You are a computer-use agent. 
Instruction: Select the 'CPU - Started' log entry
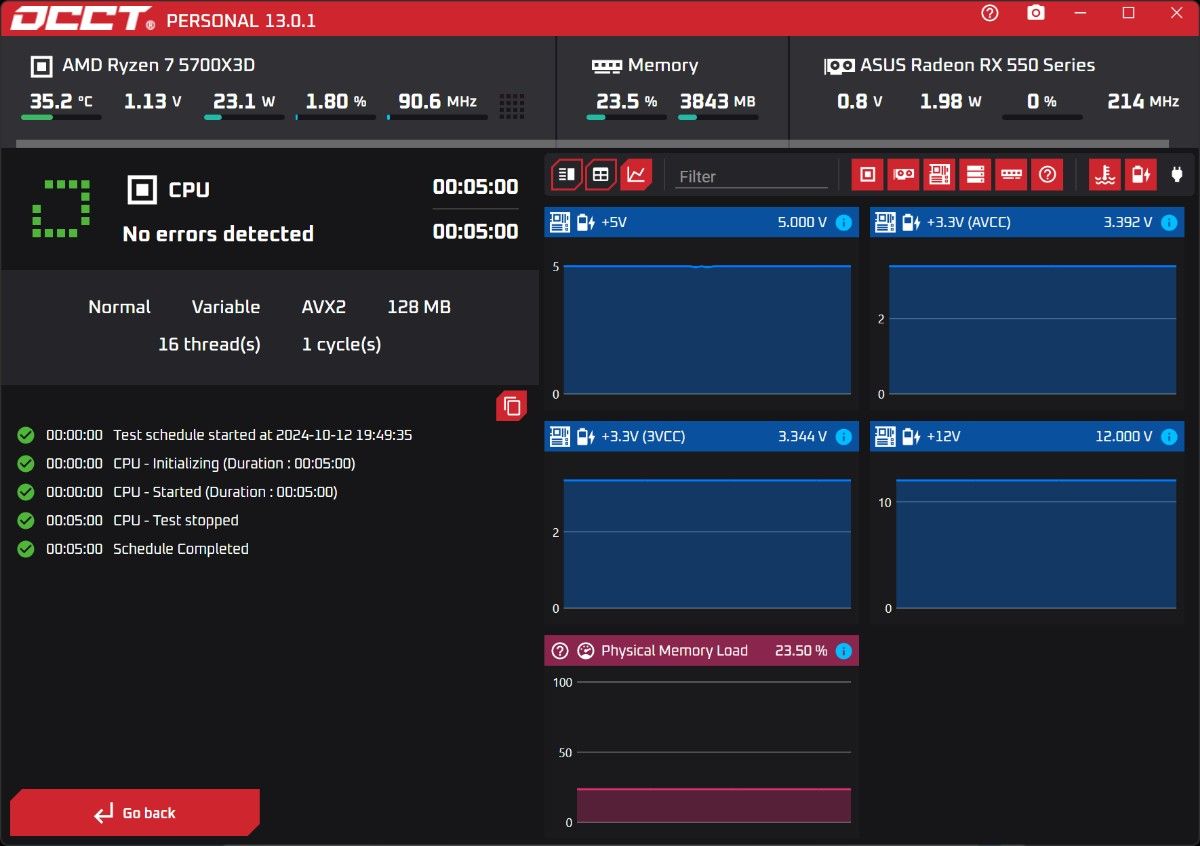click(x=225, y=492)
